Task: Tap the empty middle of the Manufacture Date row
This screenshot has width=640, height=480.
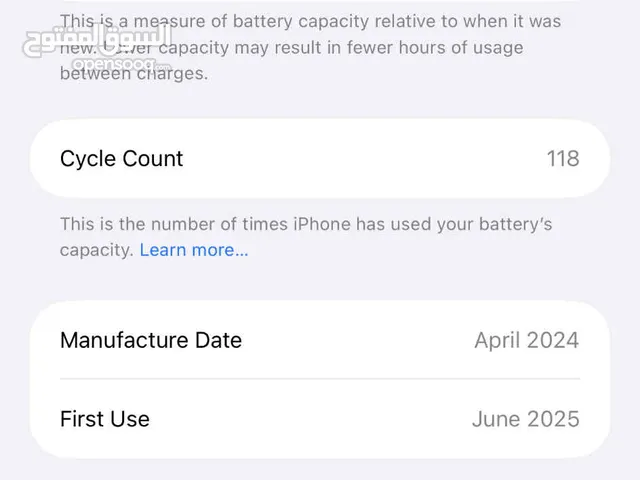Action: (x=358, y=340)
